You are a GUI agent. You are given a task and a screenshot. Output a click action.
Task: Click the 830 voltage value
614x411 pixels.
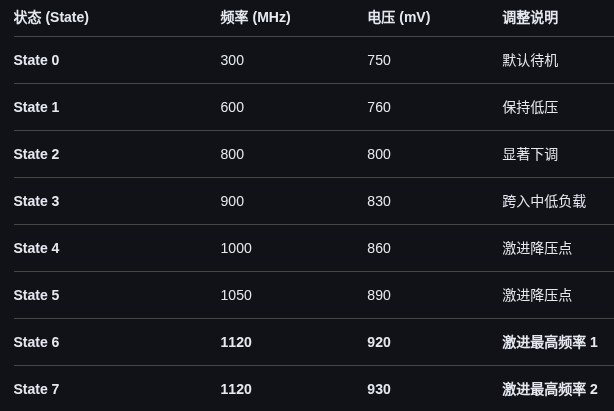click(x=379, y=201)
